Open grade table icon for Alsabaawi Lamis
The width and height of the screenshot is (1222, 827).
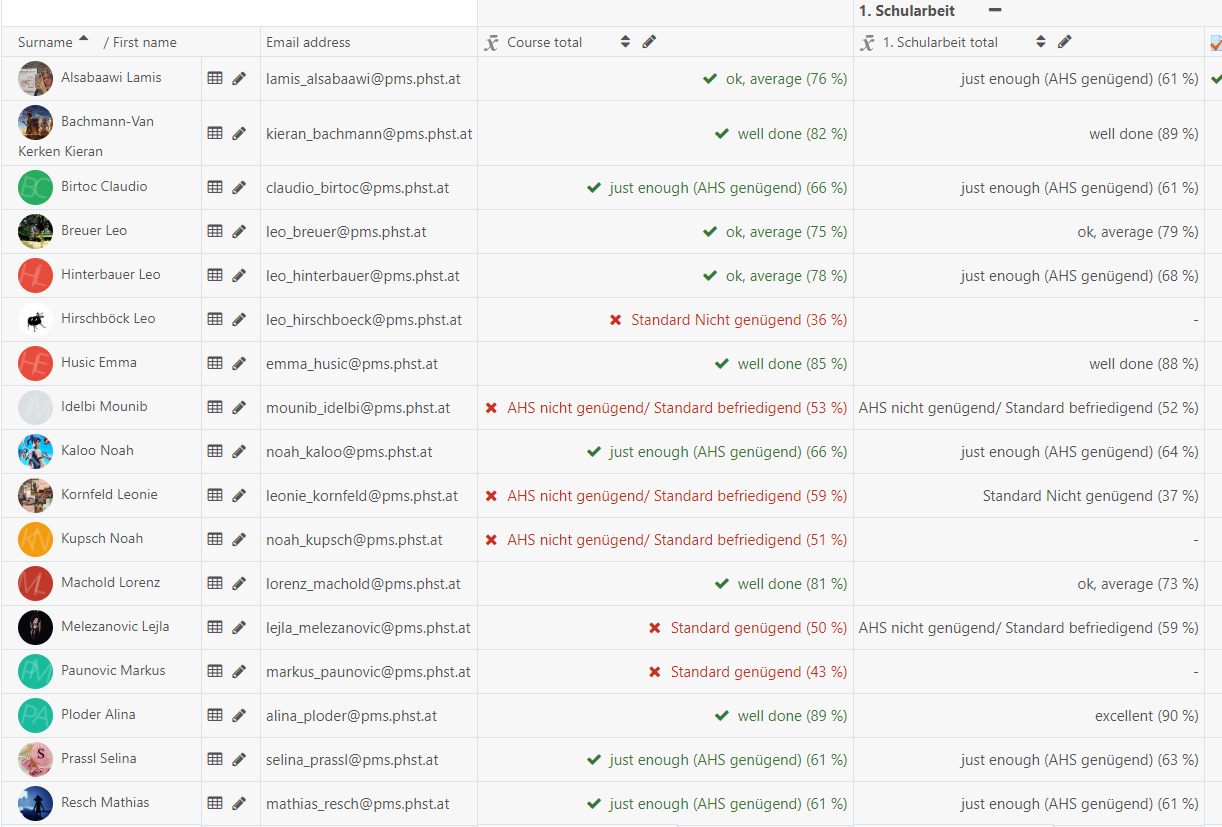click(x=215, y=78)
